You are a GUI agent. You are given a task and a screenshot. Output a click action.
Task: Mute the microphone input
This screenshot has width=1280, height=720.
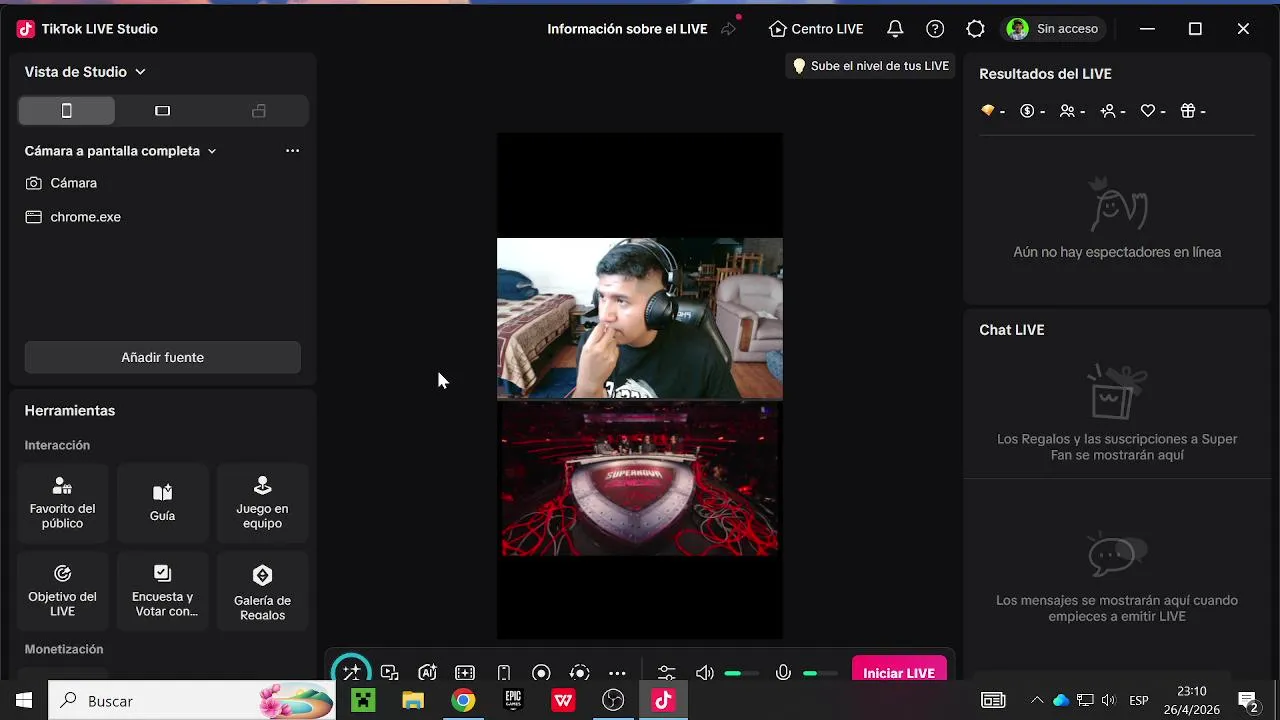point(783,673)
